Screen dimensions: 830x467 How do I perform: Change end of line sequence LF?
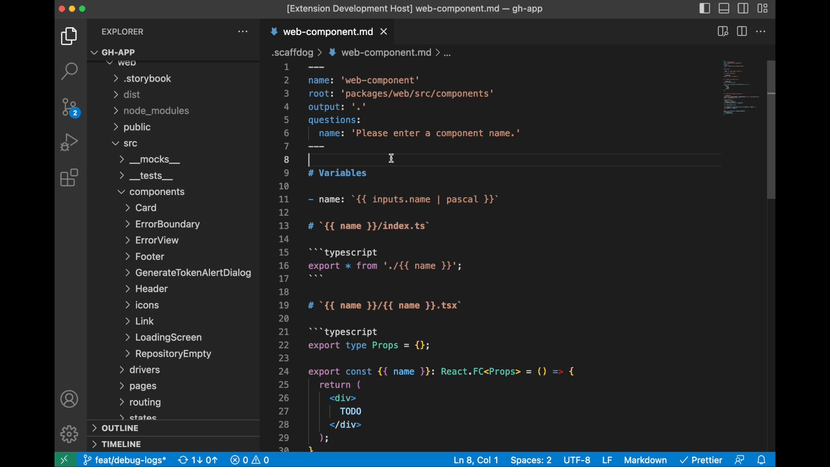click(607, 460)
